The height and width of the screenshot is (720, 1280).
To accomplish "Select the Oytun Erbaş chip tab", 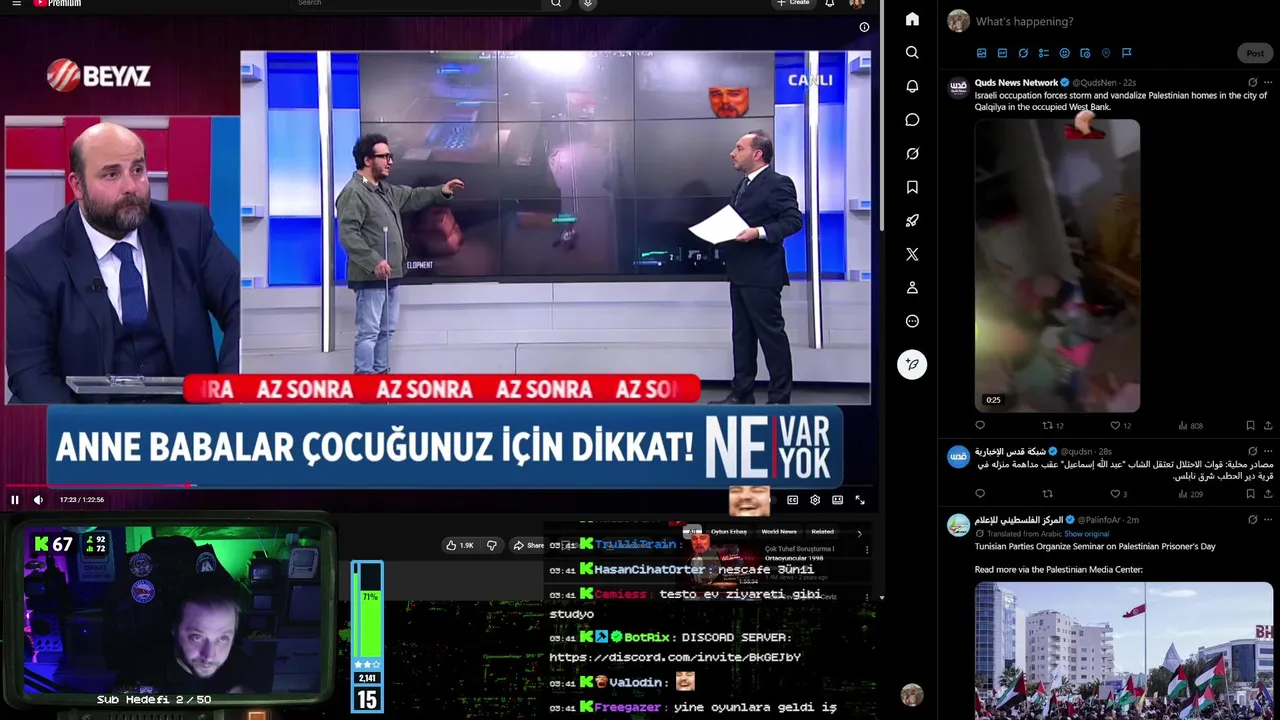I will pos(728,532).
